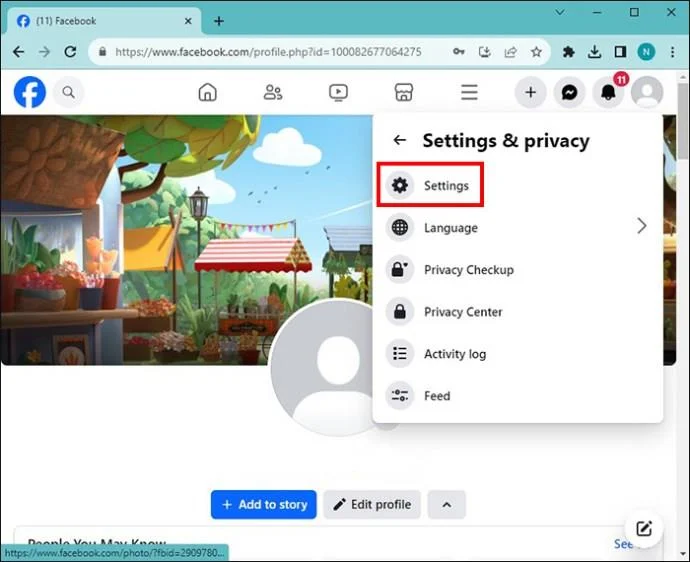Open the notifications bell
The height and width of the screenshot is (562, 690).
pos(609,92)
